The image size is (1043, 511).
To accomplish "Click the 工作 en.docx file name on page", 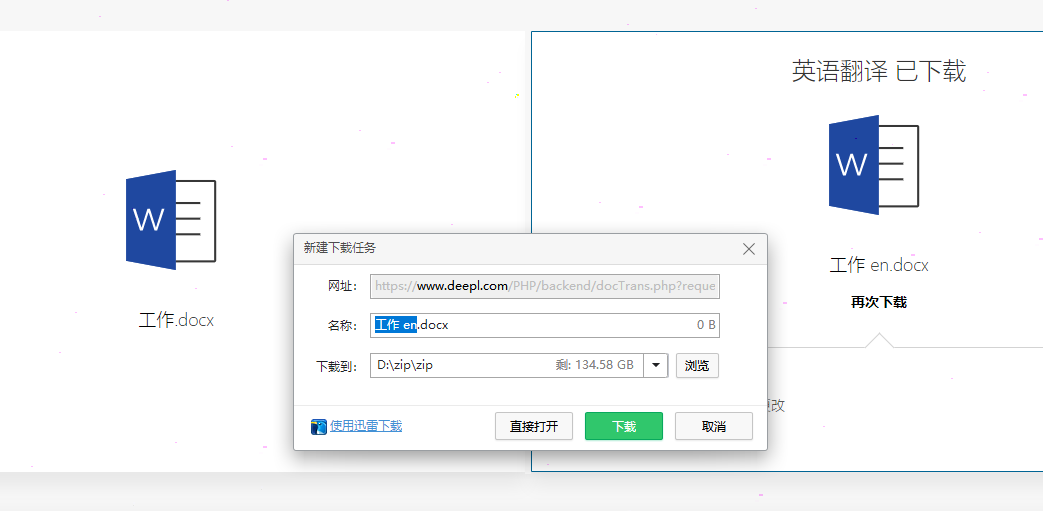I will pyautogui.click(x=879, y=265).
